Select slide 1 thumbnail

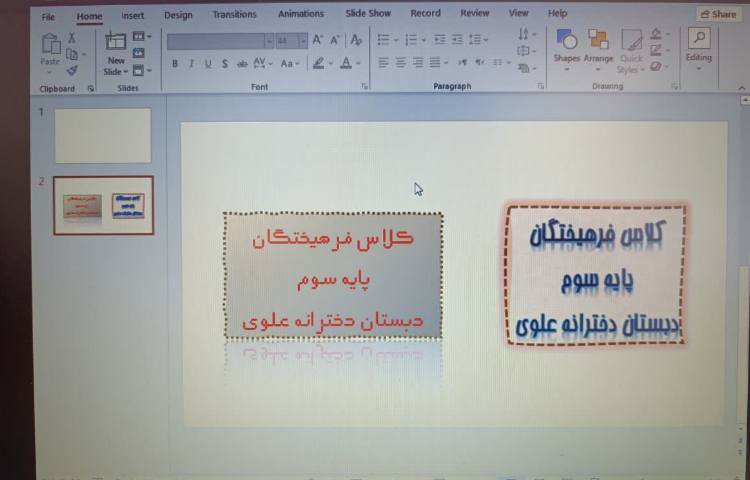click(103, 135)
